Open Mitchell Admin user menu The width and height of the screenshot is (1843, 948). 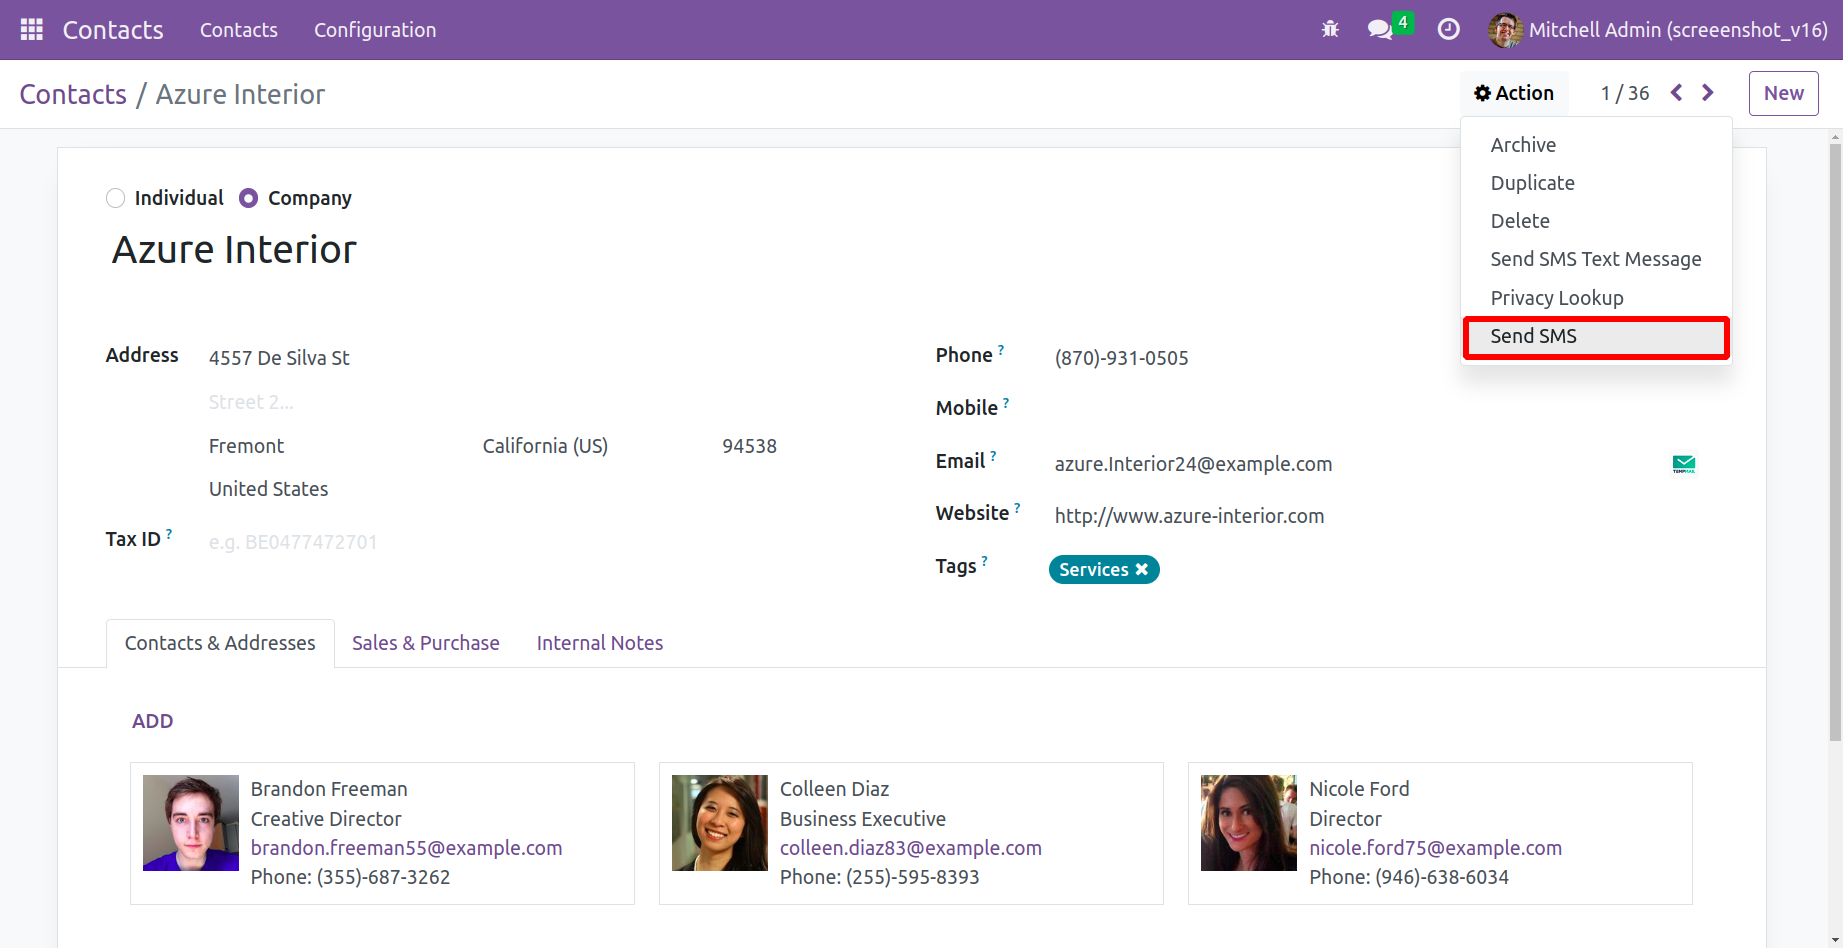coord(1658,30)
